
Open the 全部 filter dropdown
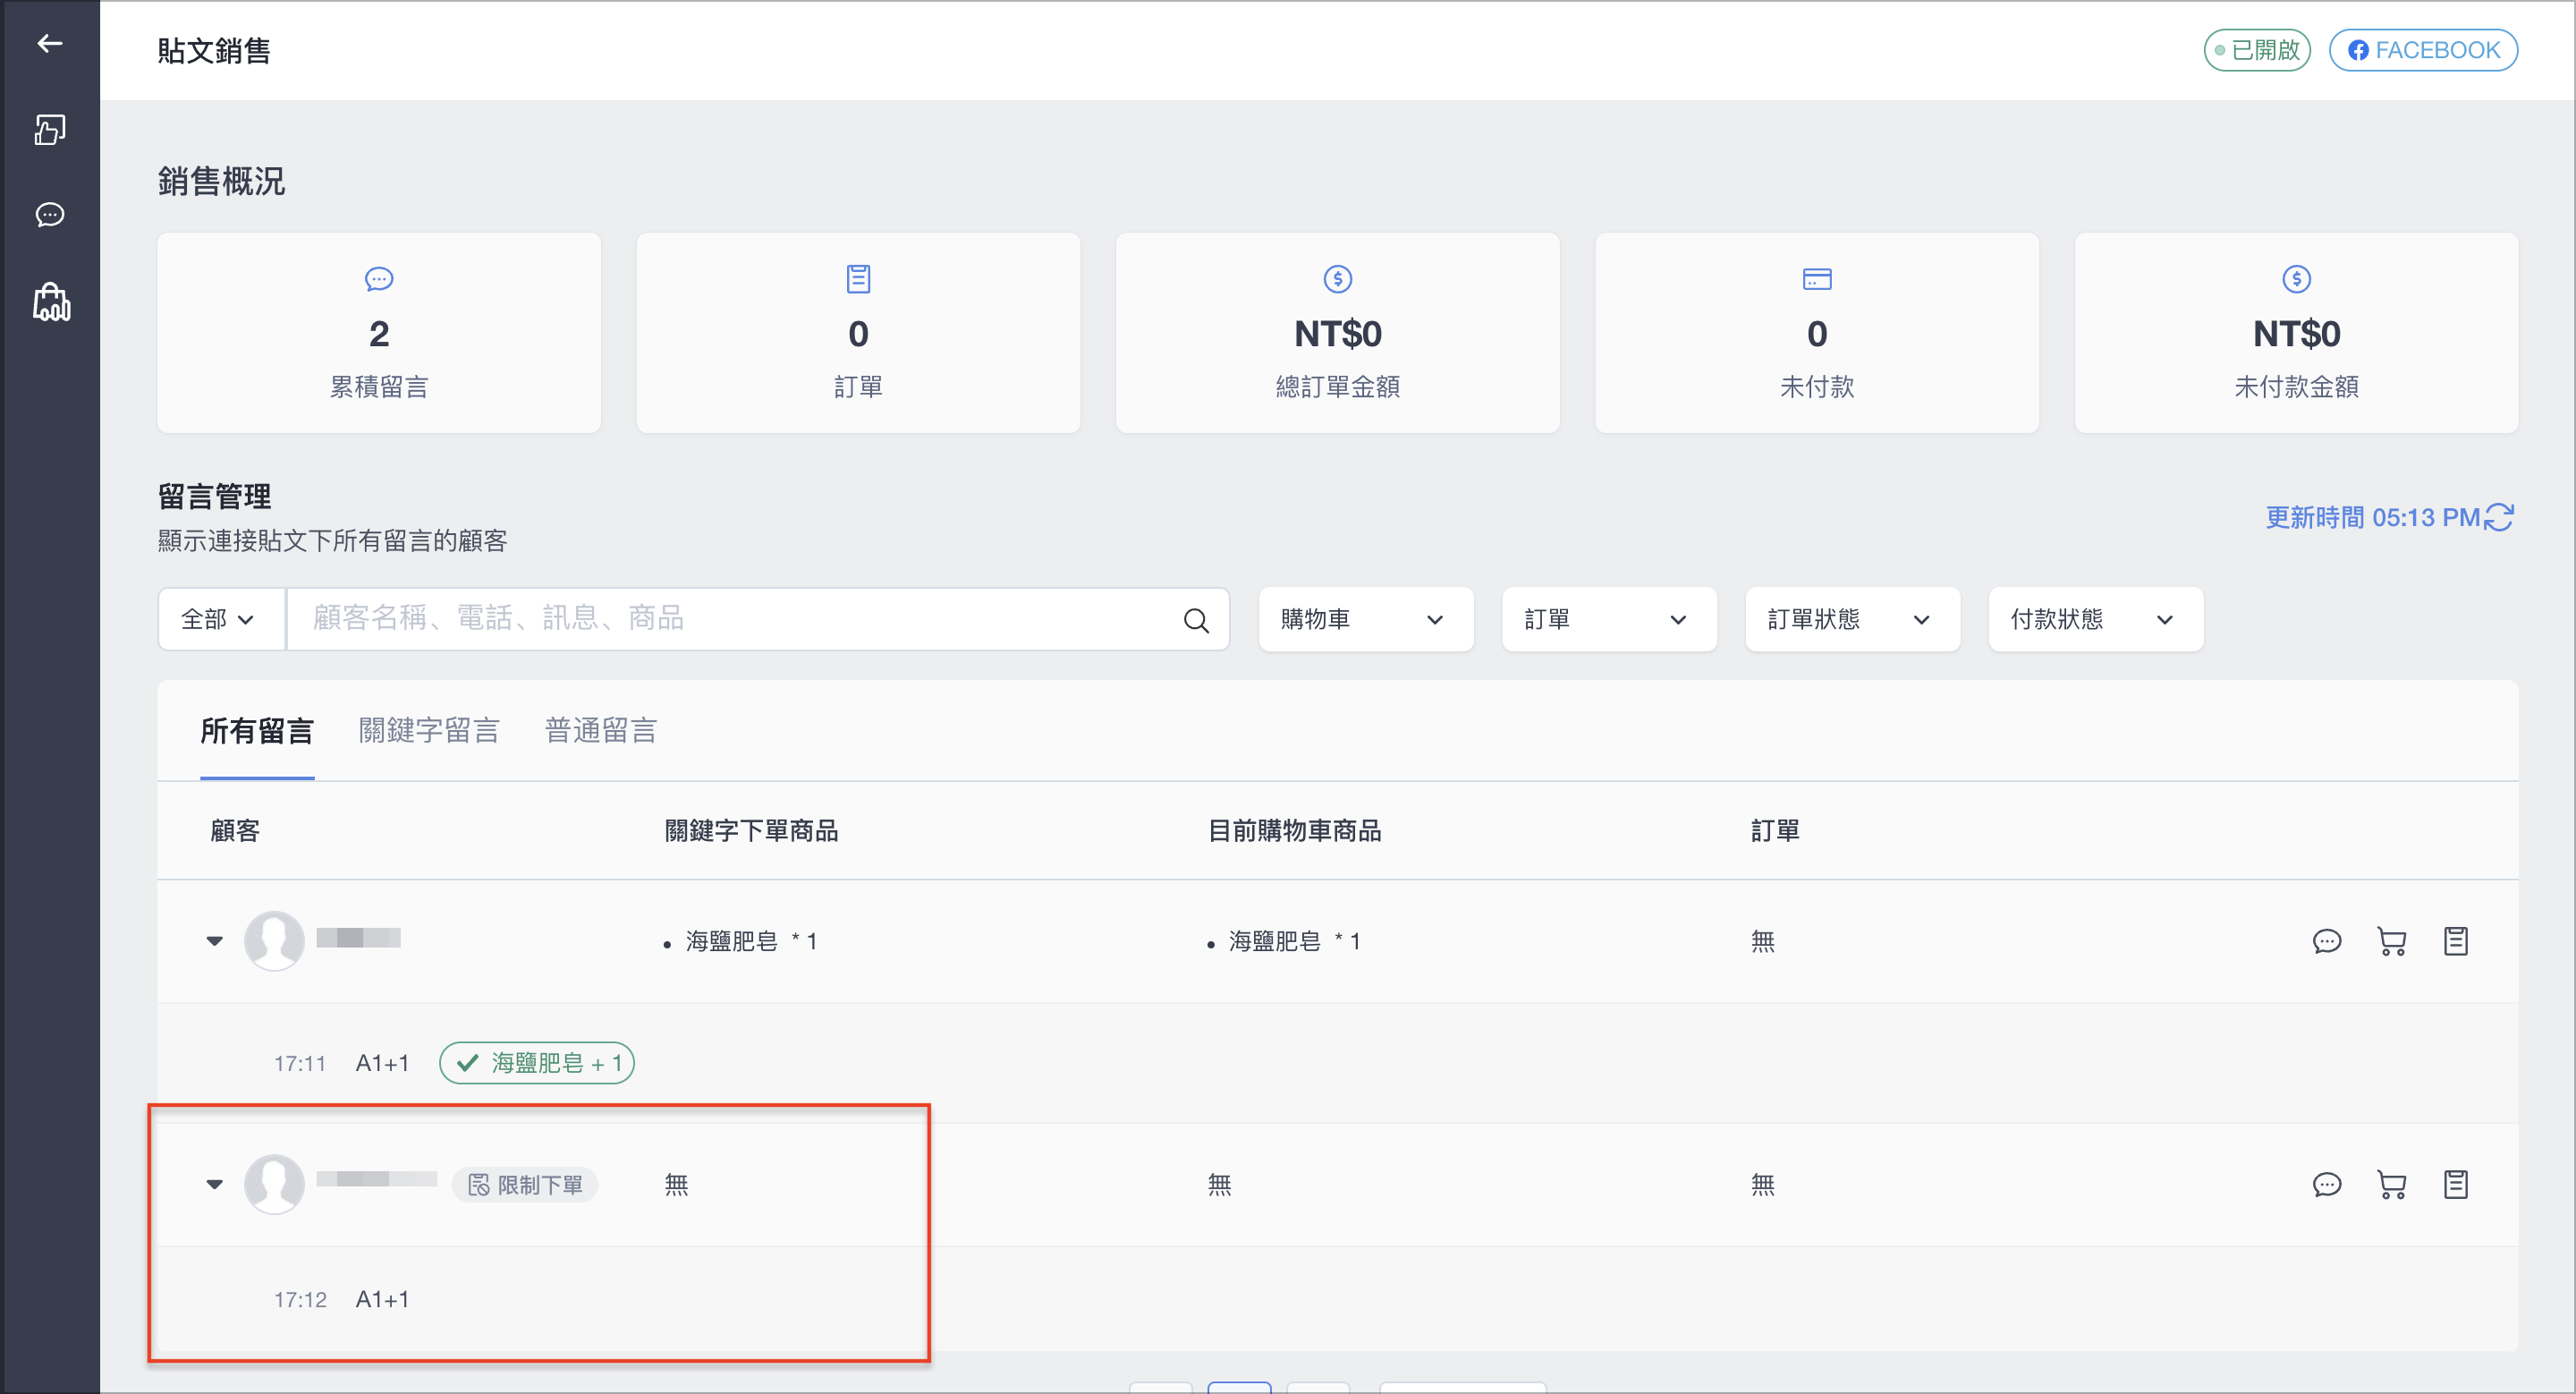(x=221, y=619)
